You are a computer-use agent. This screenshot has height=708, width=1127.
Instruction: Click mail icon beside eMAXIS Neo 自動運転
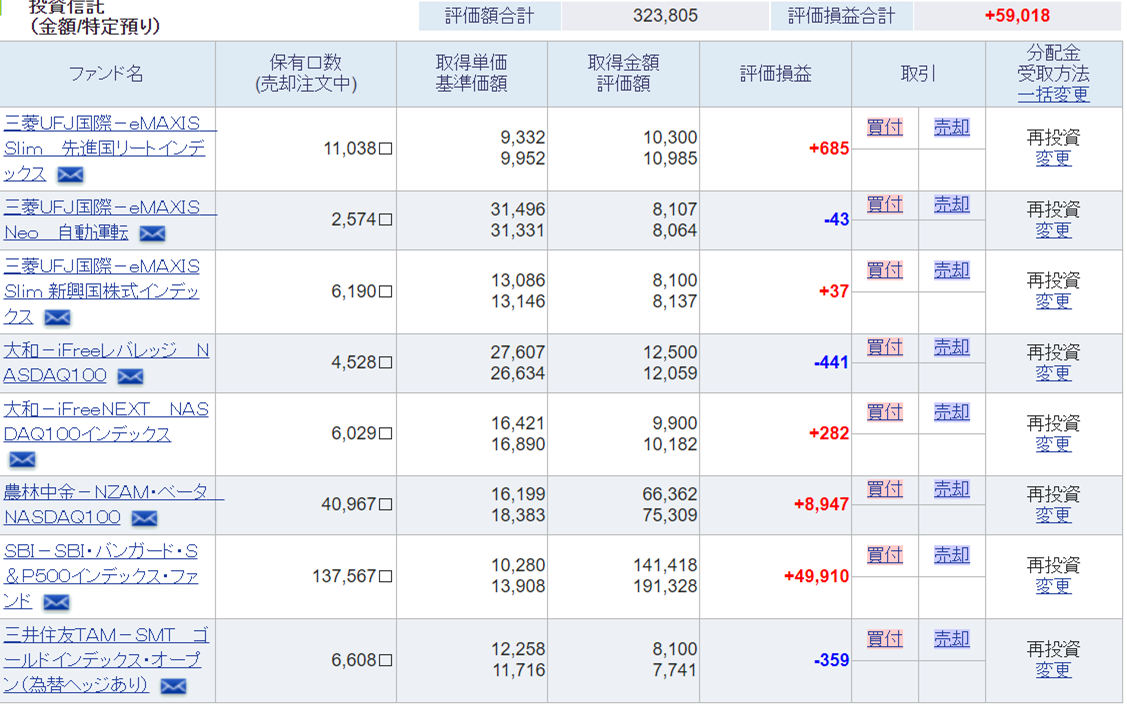pyautogui.click(x=152, y=234)
